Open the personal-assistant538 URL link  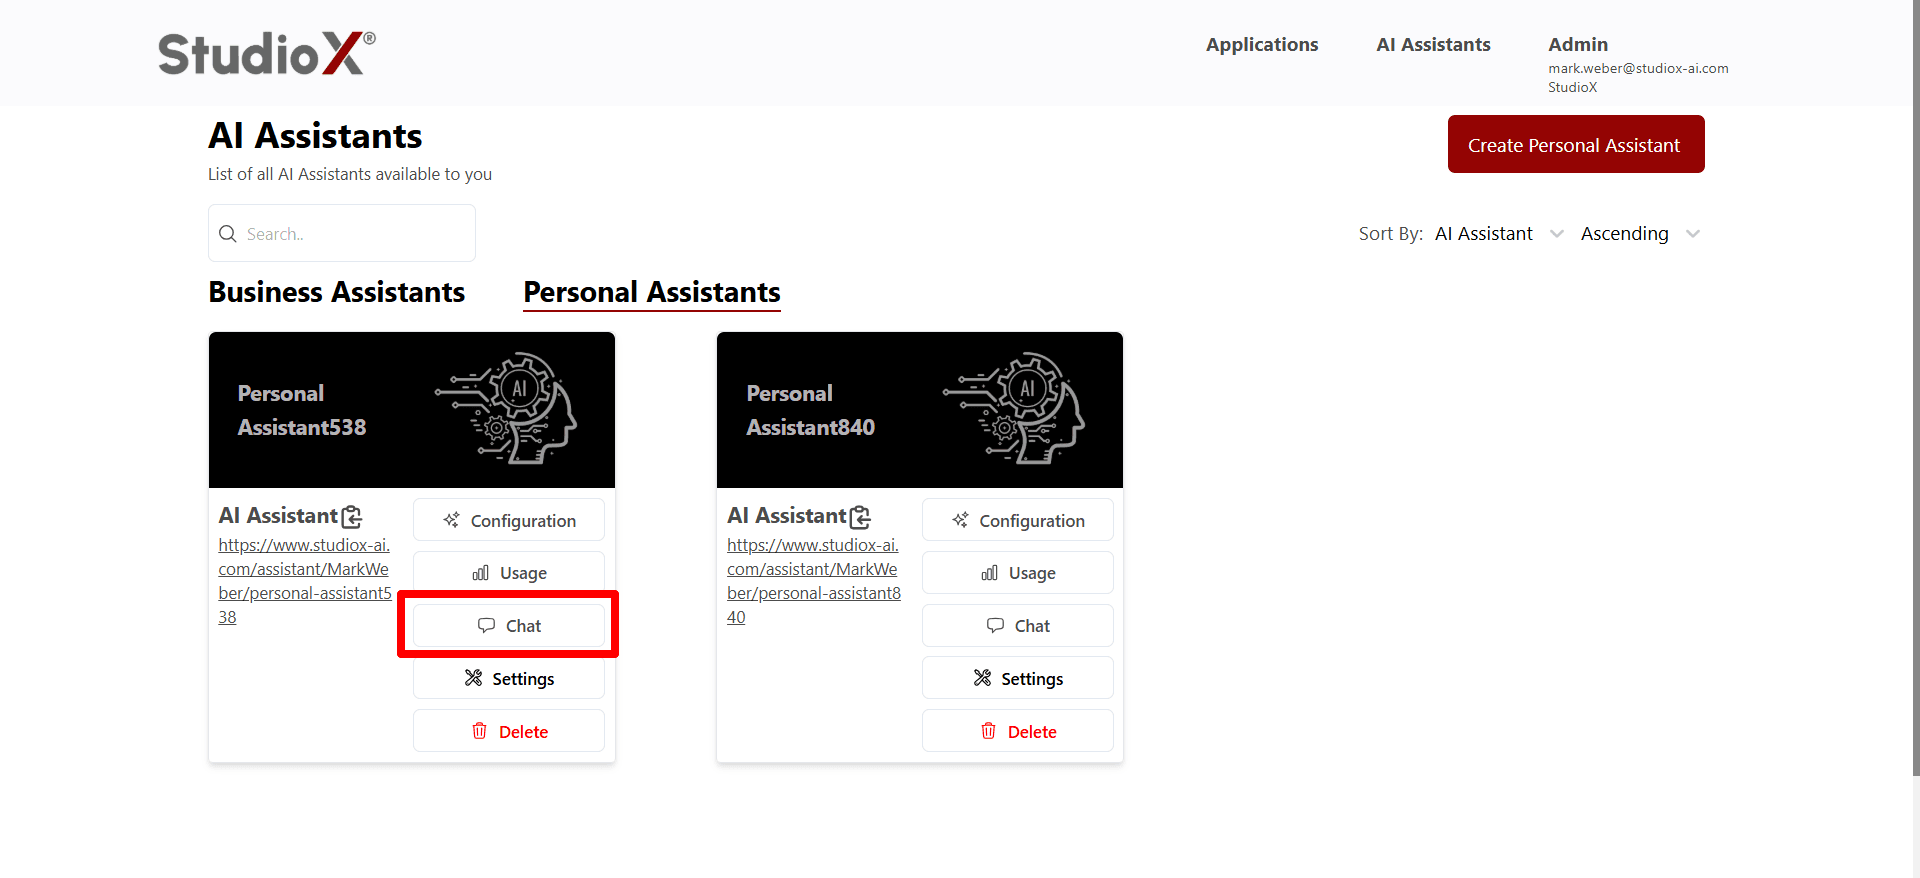coord(303,580)
